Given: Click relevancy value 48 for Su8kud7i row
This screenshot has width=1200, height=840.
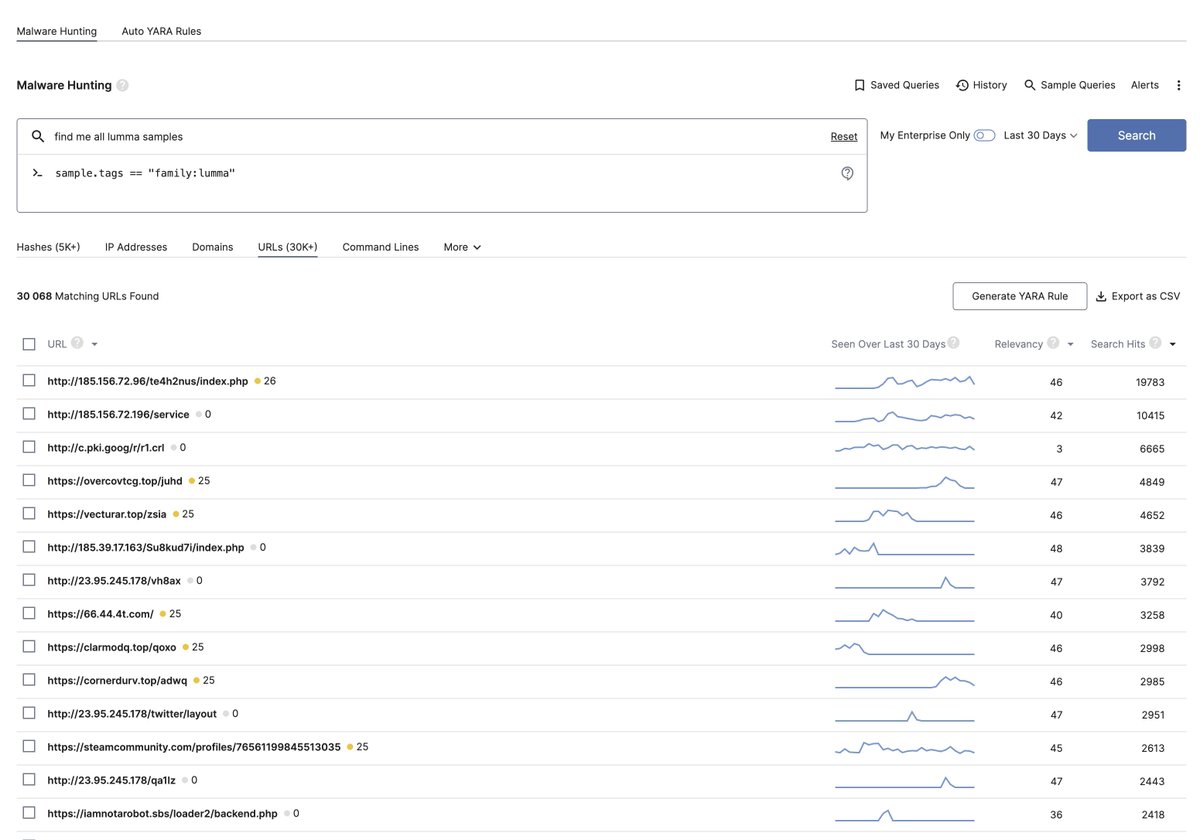Looking at the screenshot, I should coord(1056,549).
